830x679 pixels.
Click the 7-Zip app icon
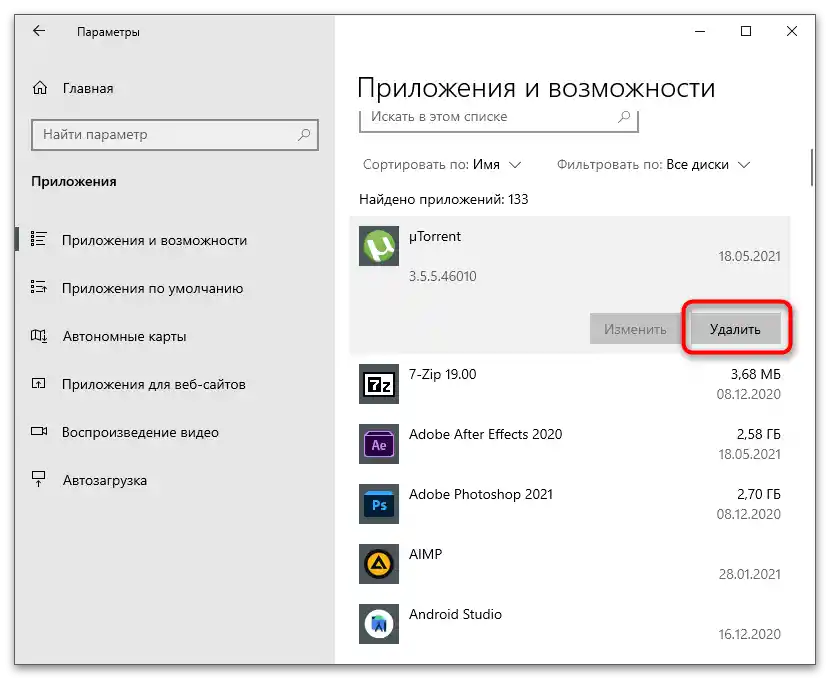378,384
